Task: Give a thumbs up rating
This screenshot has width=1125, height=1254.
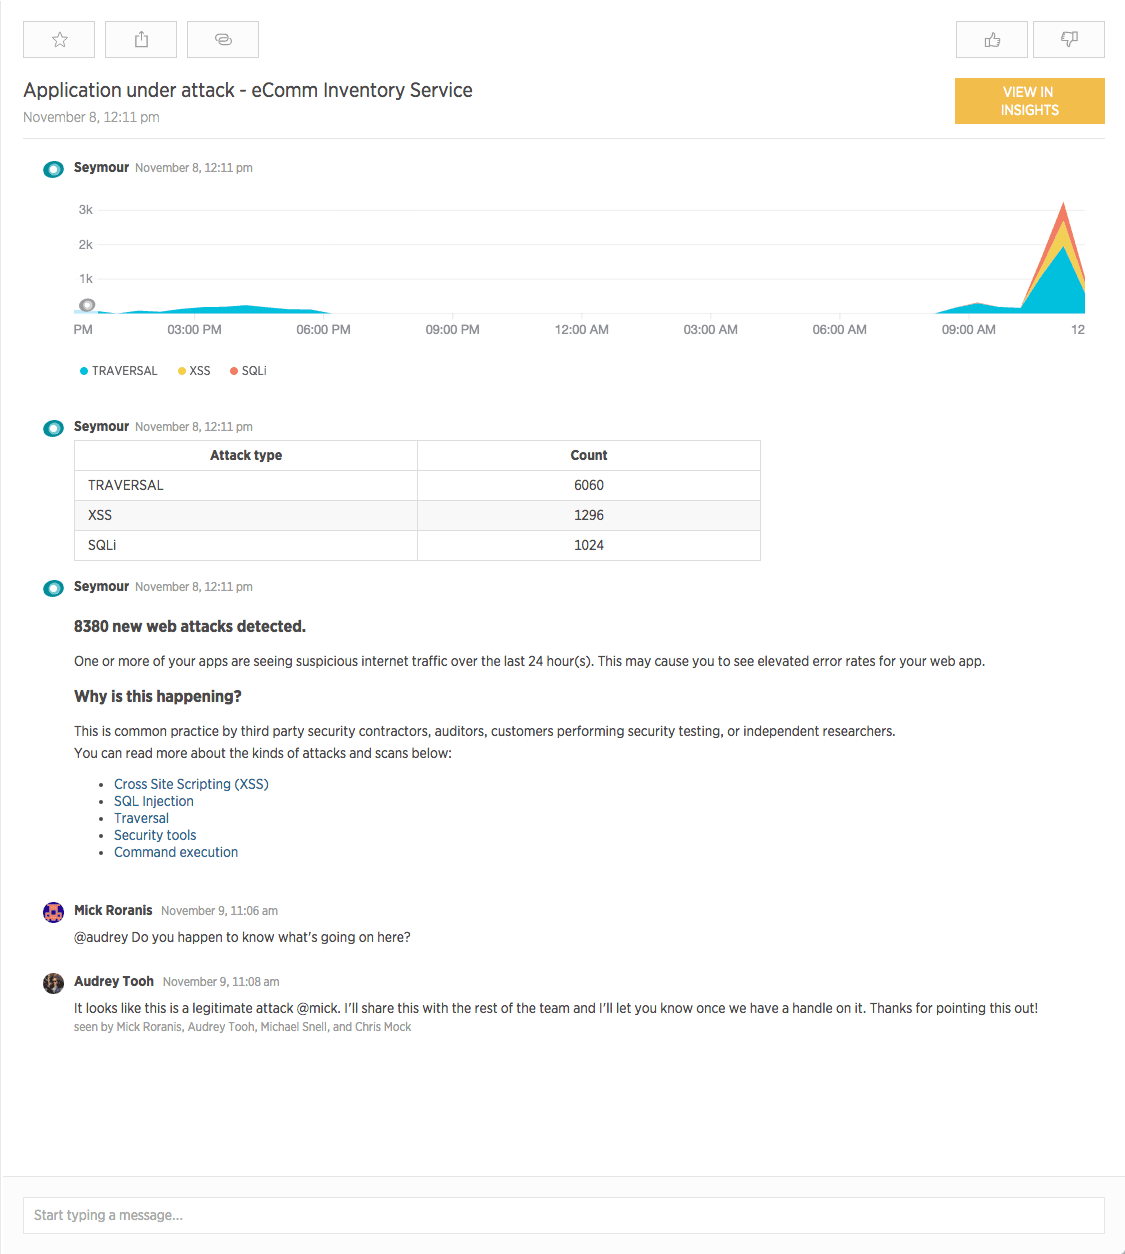Action: [991, 40]
